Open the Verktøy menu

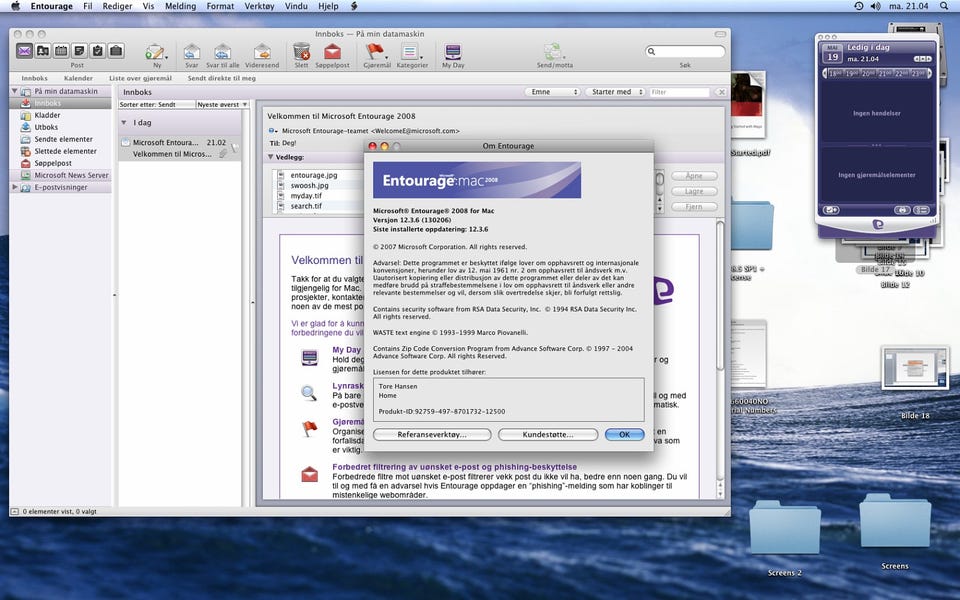[x=259, y=6]
